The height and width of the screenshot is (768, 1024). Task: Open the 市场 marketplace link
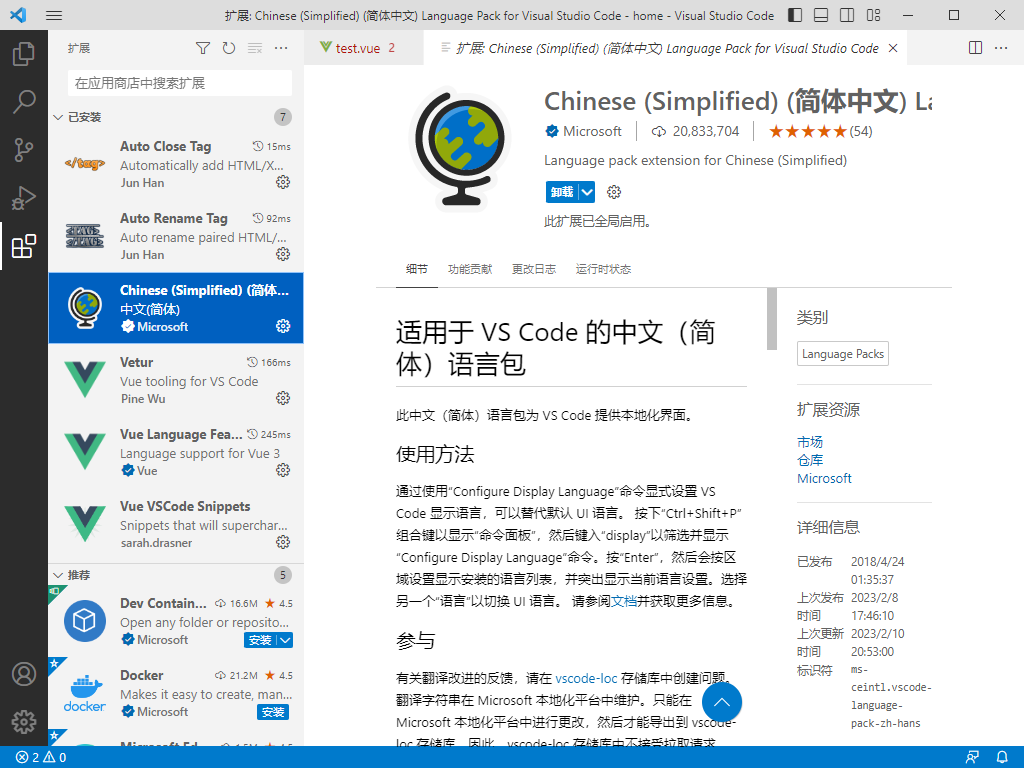click(810, 442)
